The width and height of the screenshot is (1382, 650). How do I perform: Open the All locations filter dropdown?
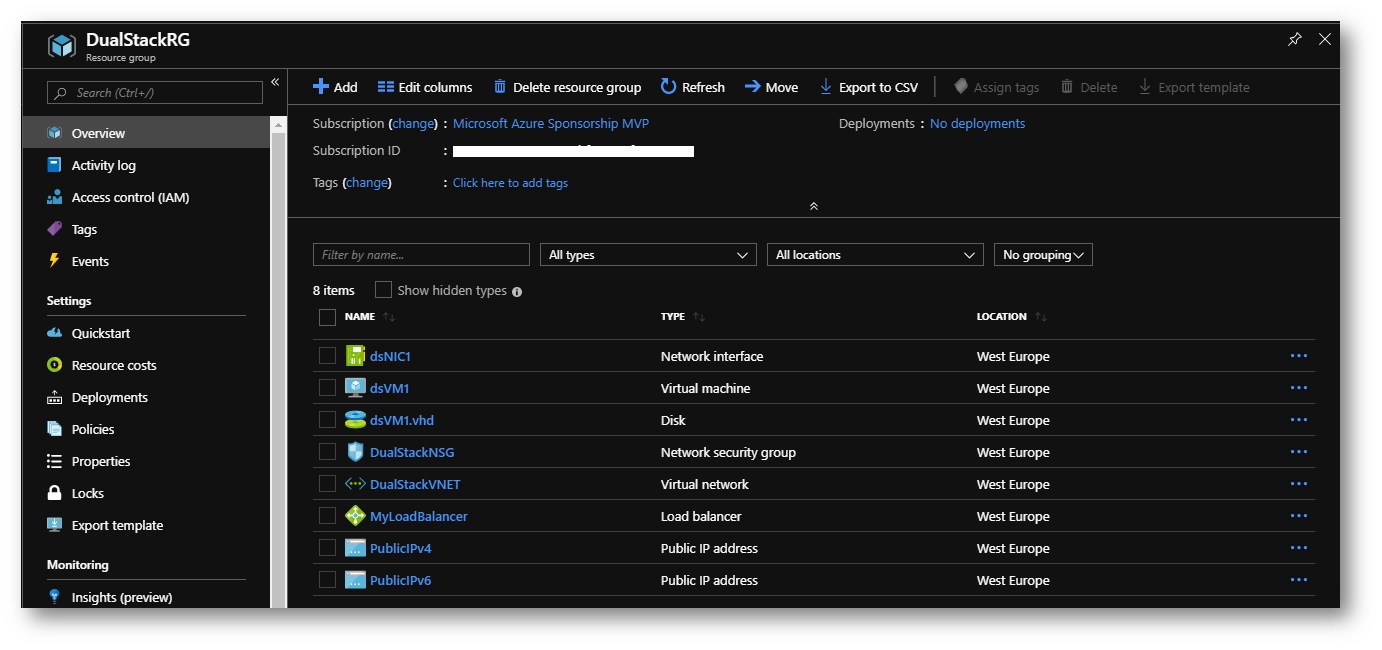tap(875, 255)
